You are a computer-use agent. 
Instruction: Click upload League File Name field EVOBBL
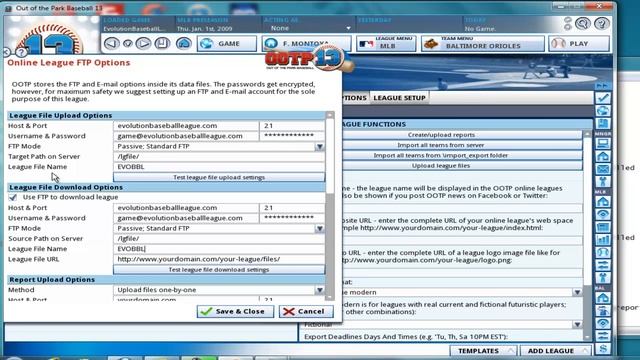click(219, 167)
